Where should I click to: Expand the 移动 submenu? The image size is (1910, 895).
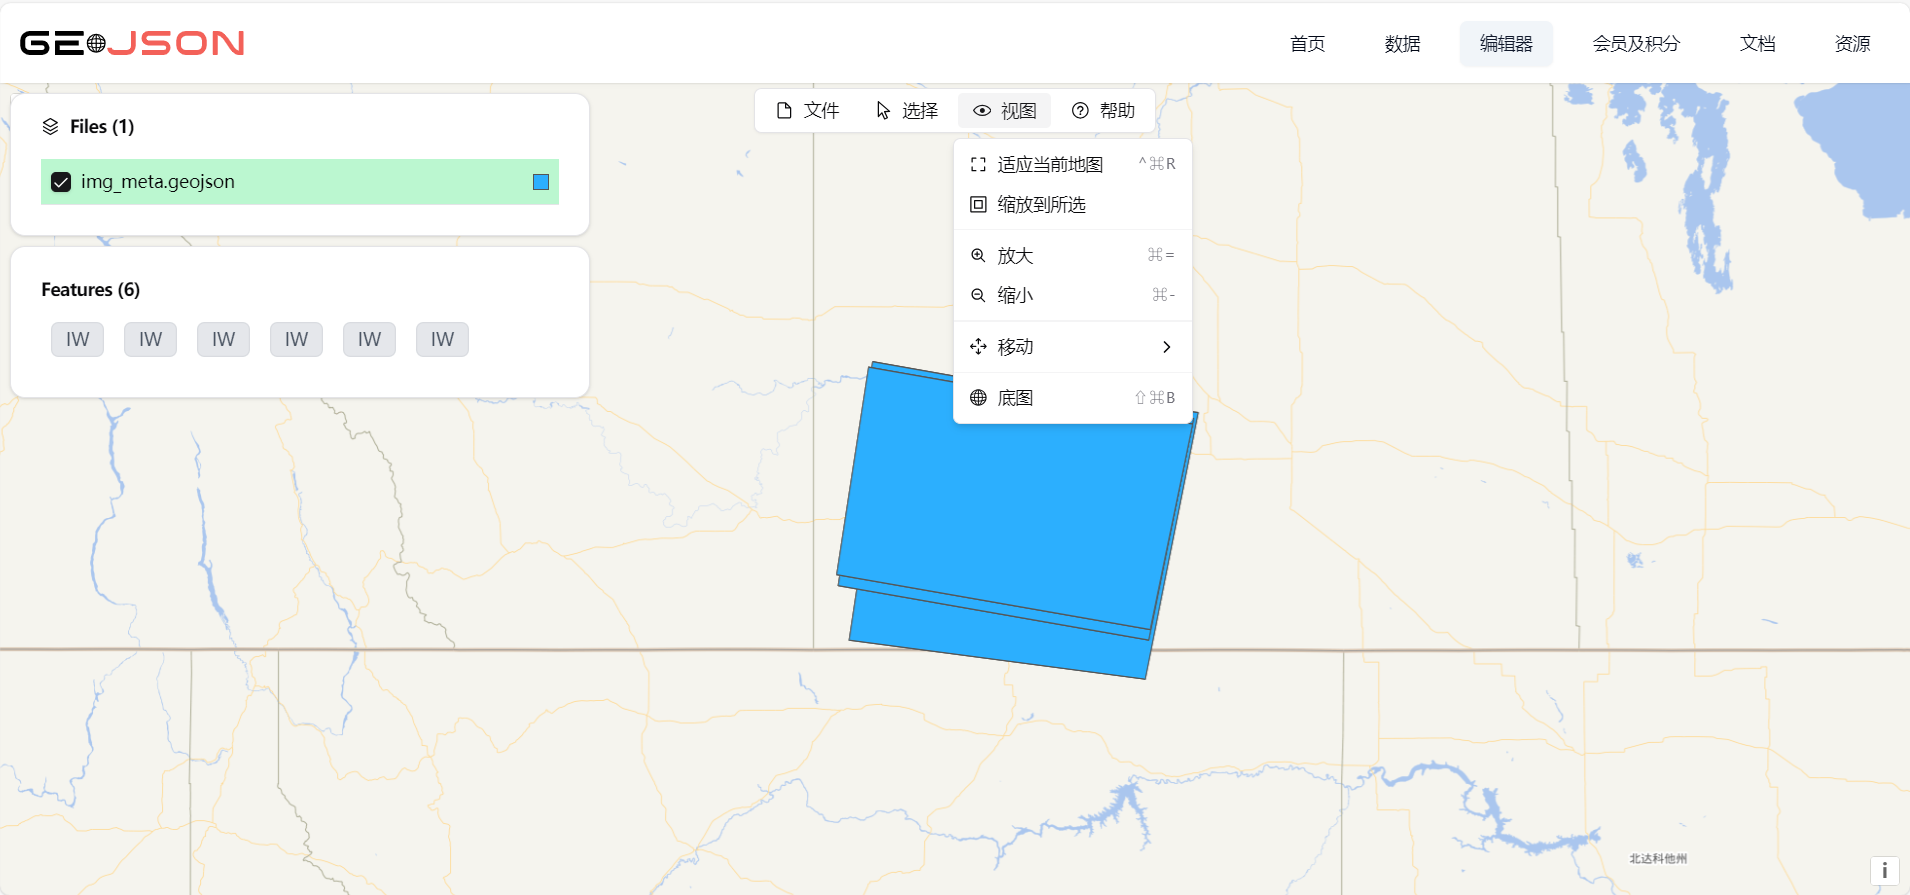[1073, 346]
